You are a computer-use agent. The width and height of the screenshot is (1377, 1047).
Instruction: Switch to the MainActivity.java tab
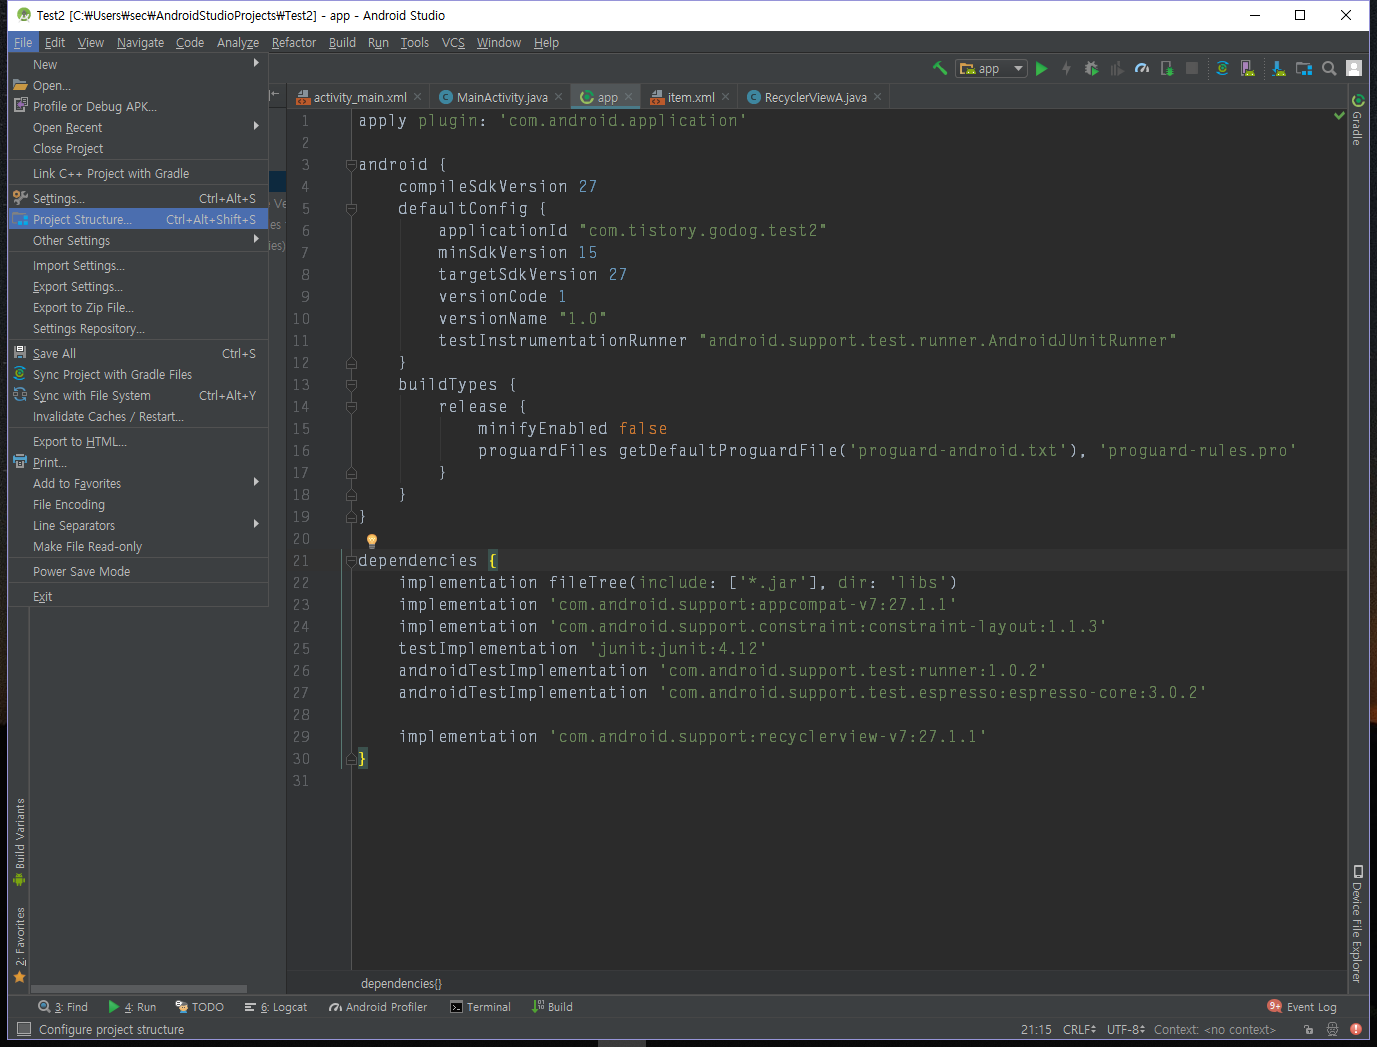pos(501,97)
